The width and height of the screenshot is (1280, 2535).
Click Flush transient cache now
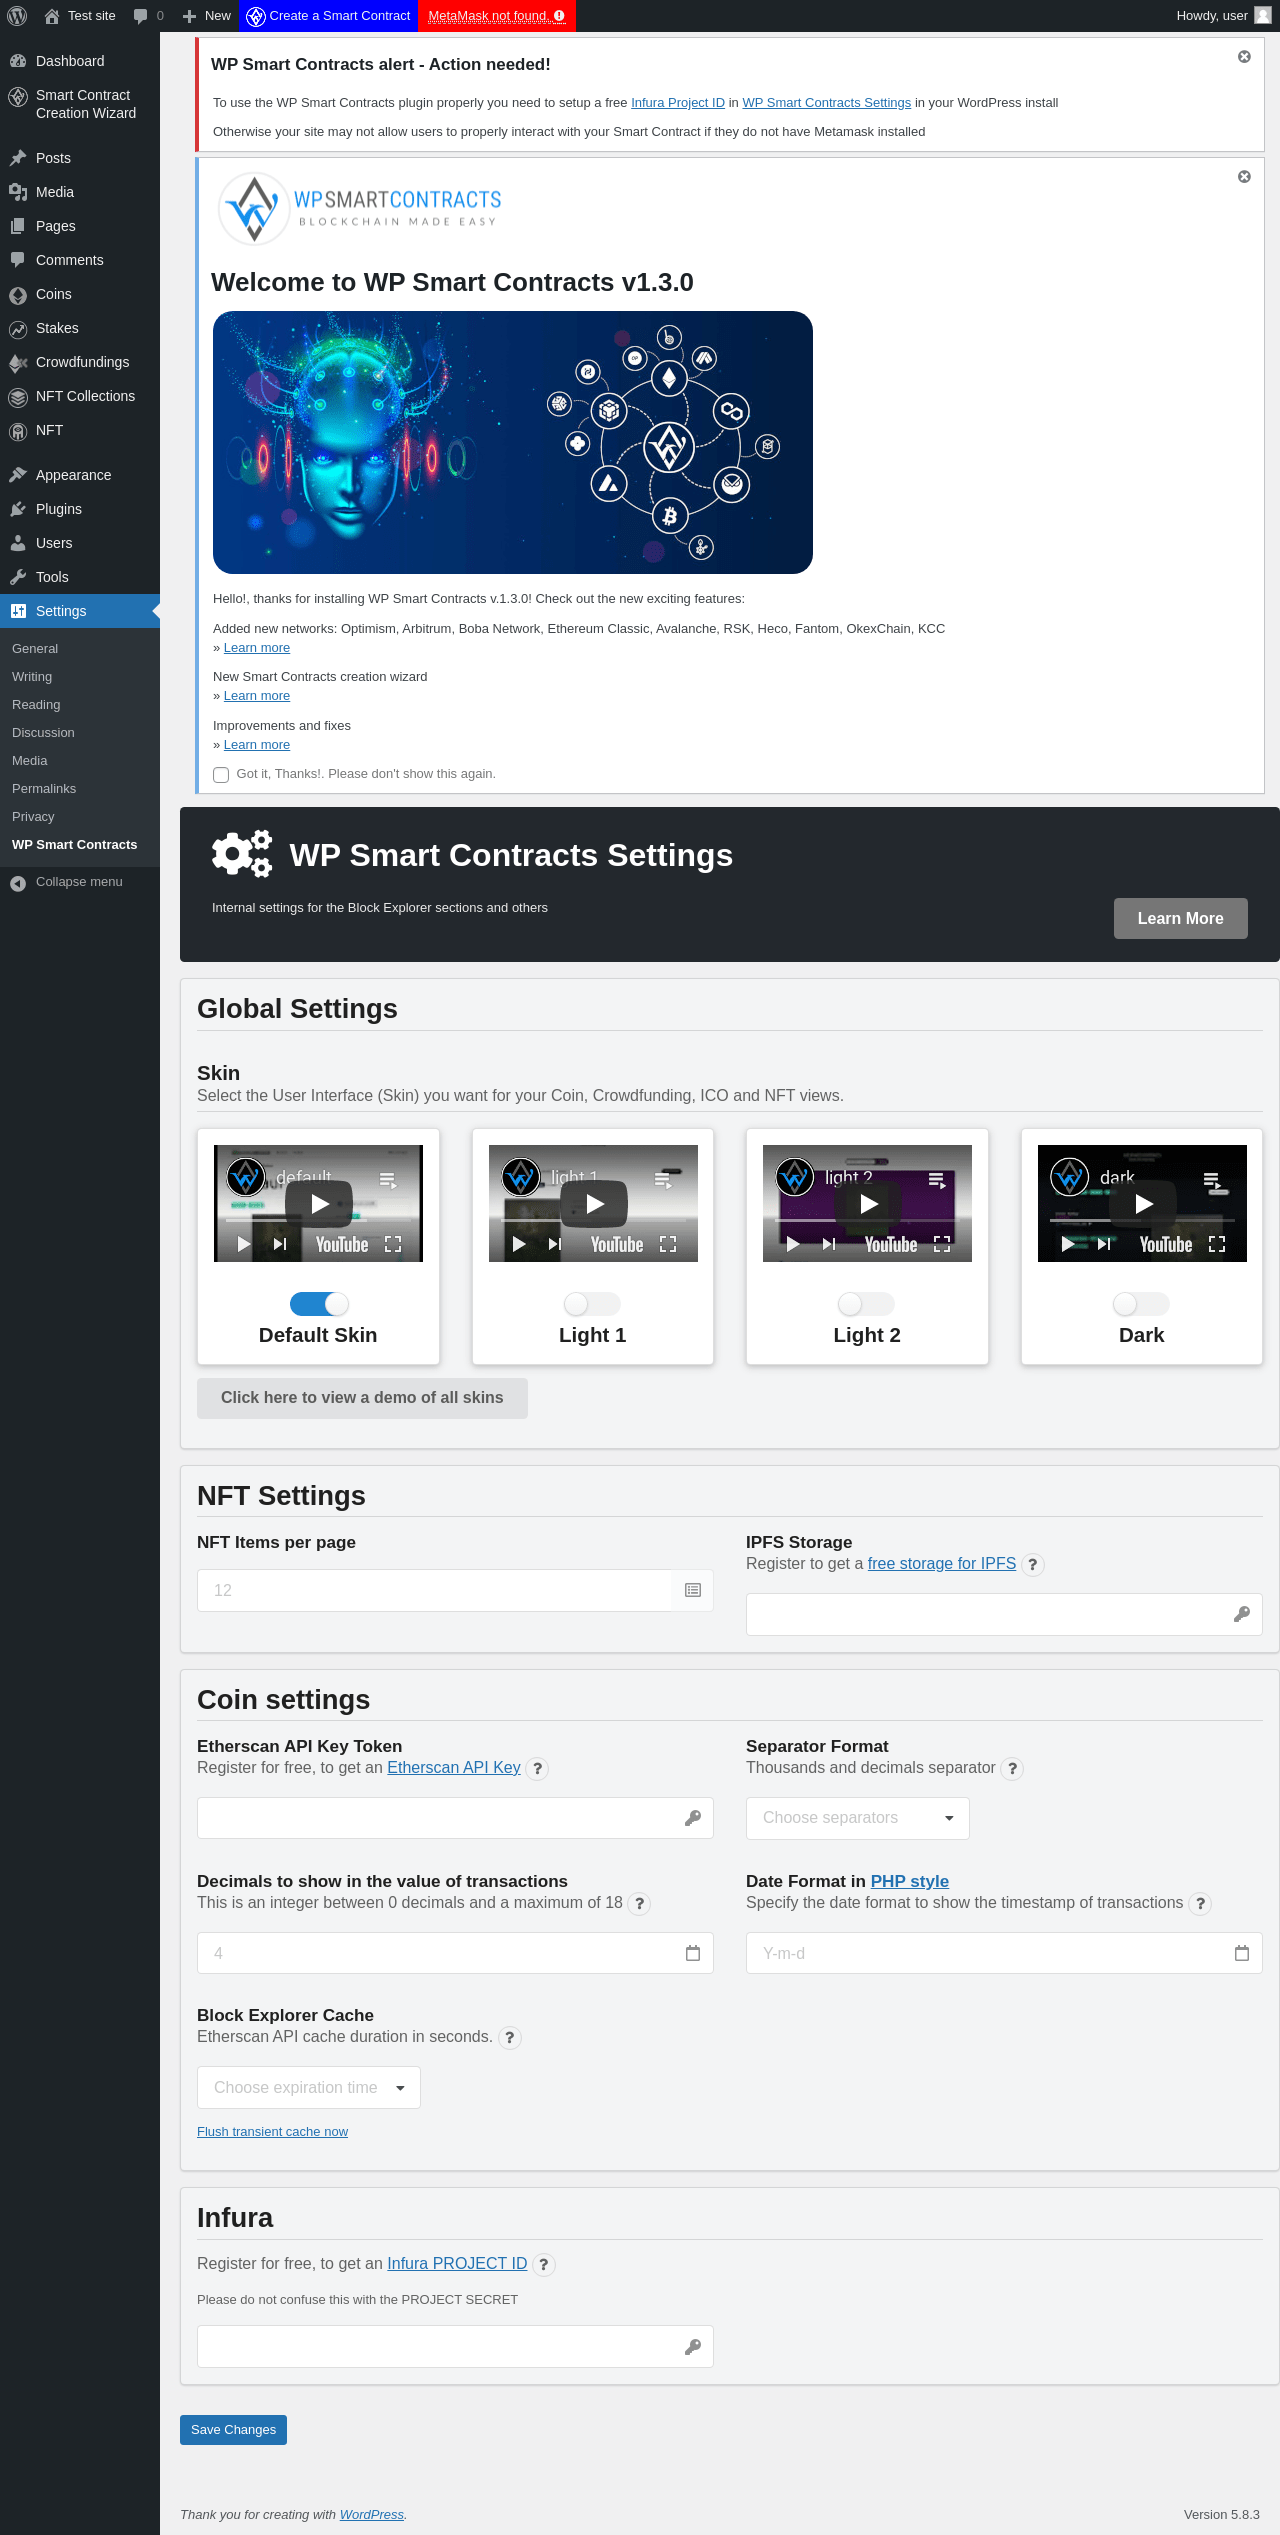pos(273,2131)
